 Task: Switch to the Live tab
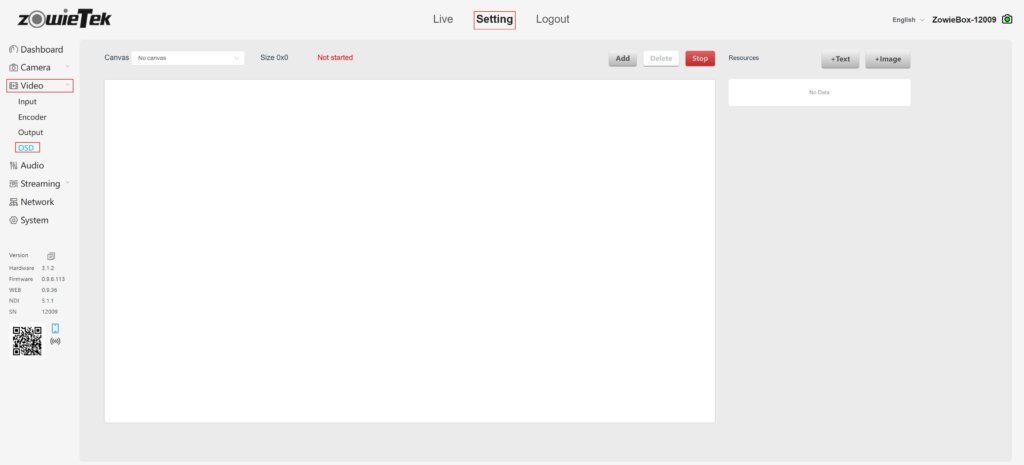coord(442,19)
